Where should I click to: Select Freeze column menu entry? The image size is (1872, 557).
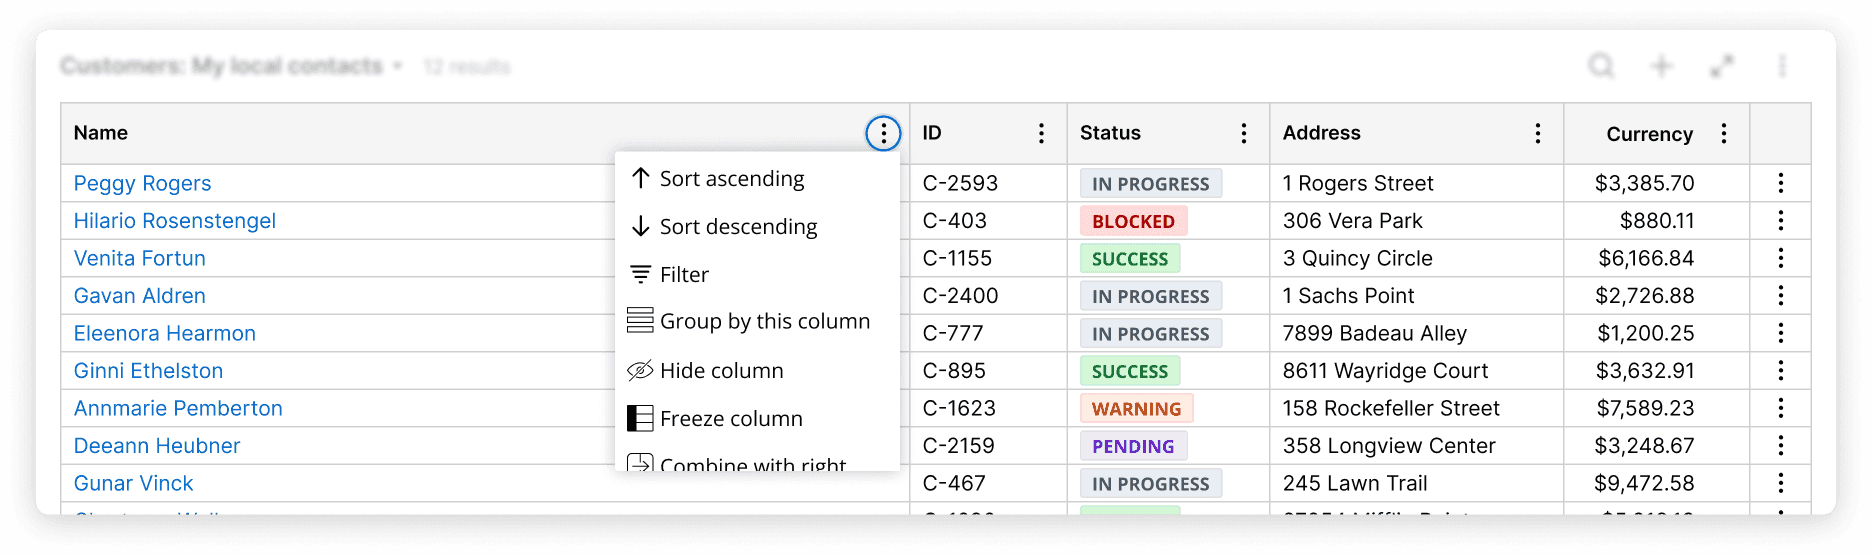tap(757, 418)
